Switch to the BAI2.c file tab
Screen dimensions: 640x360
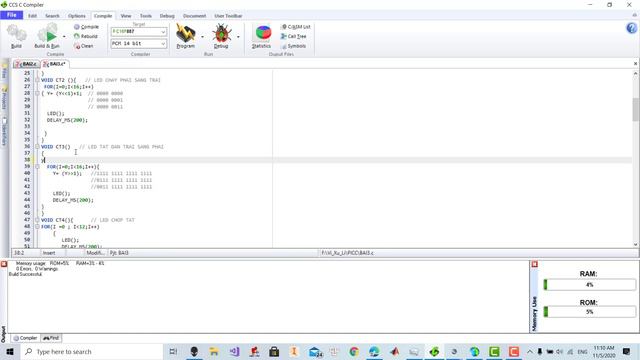point(27,64)
